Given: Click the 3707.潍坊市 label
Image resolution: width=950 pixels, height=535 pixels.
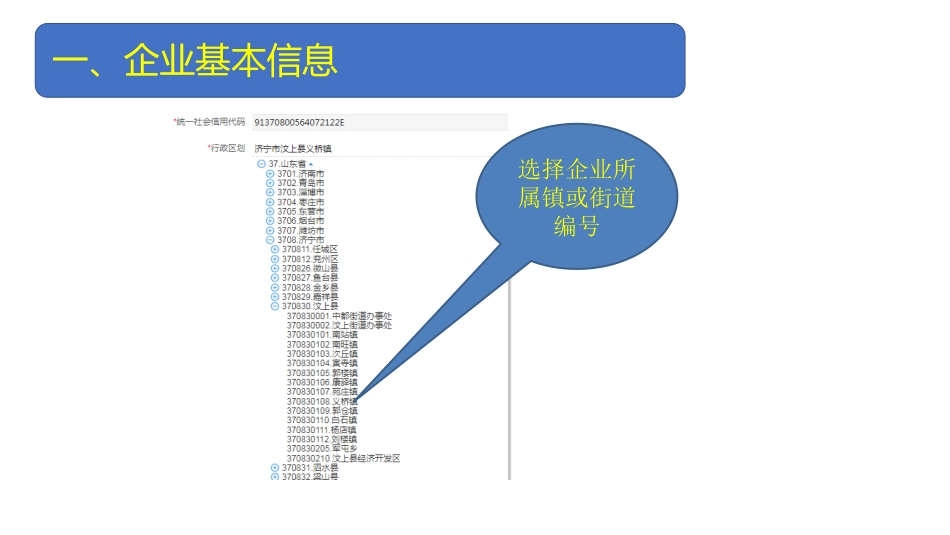Looking at the screenshot, I should [x=301, y=231].
